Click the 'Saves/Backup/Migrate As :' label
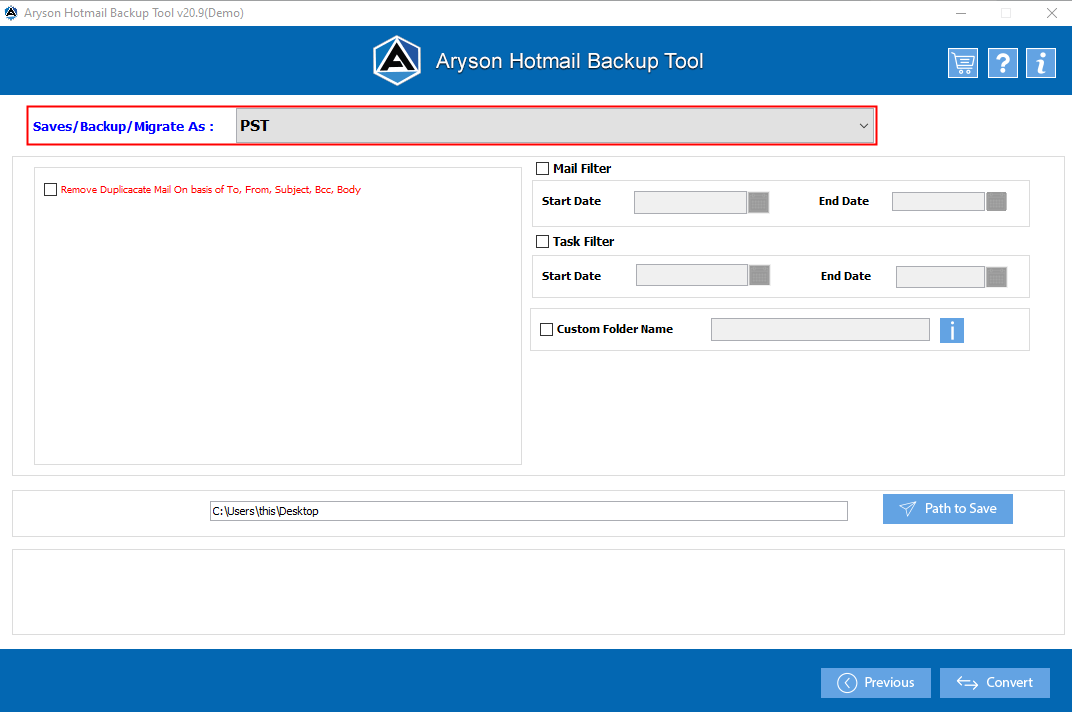 tap(123, 127)
